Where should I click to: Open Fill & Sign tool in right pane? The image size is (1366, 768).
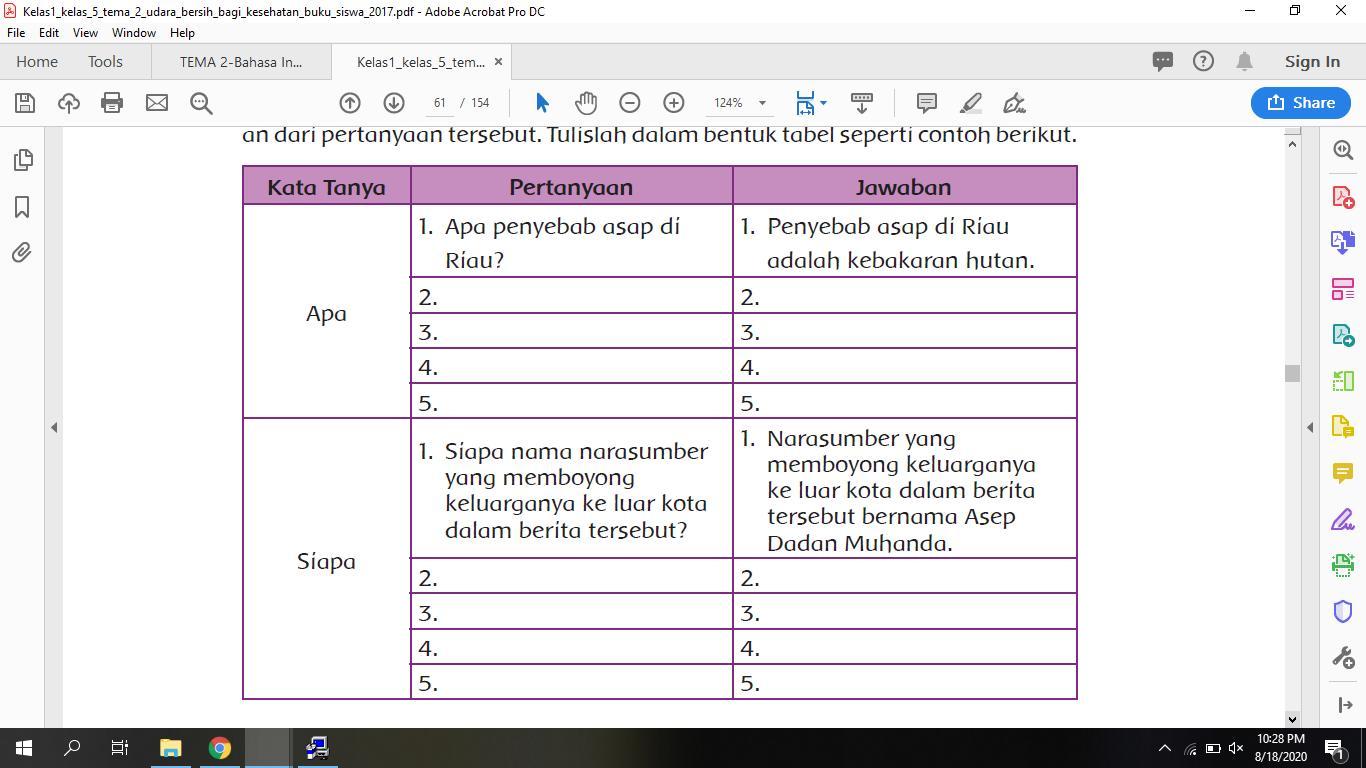point(1343,520)
